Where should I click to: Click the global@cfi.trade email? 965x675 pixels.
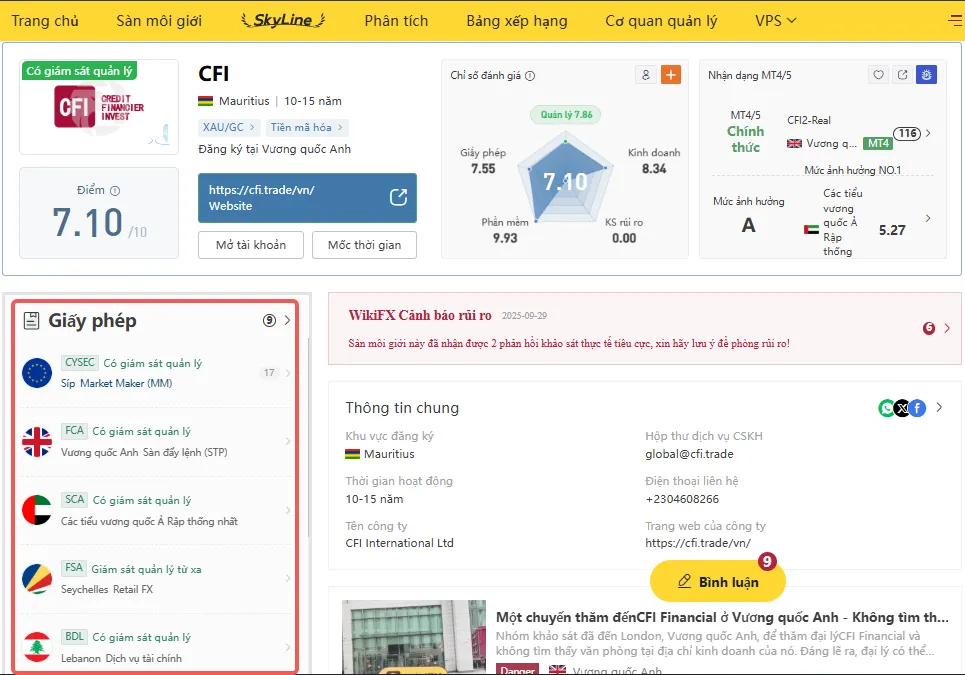coord(689,454)
